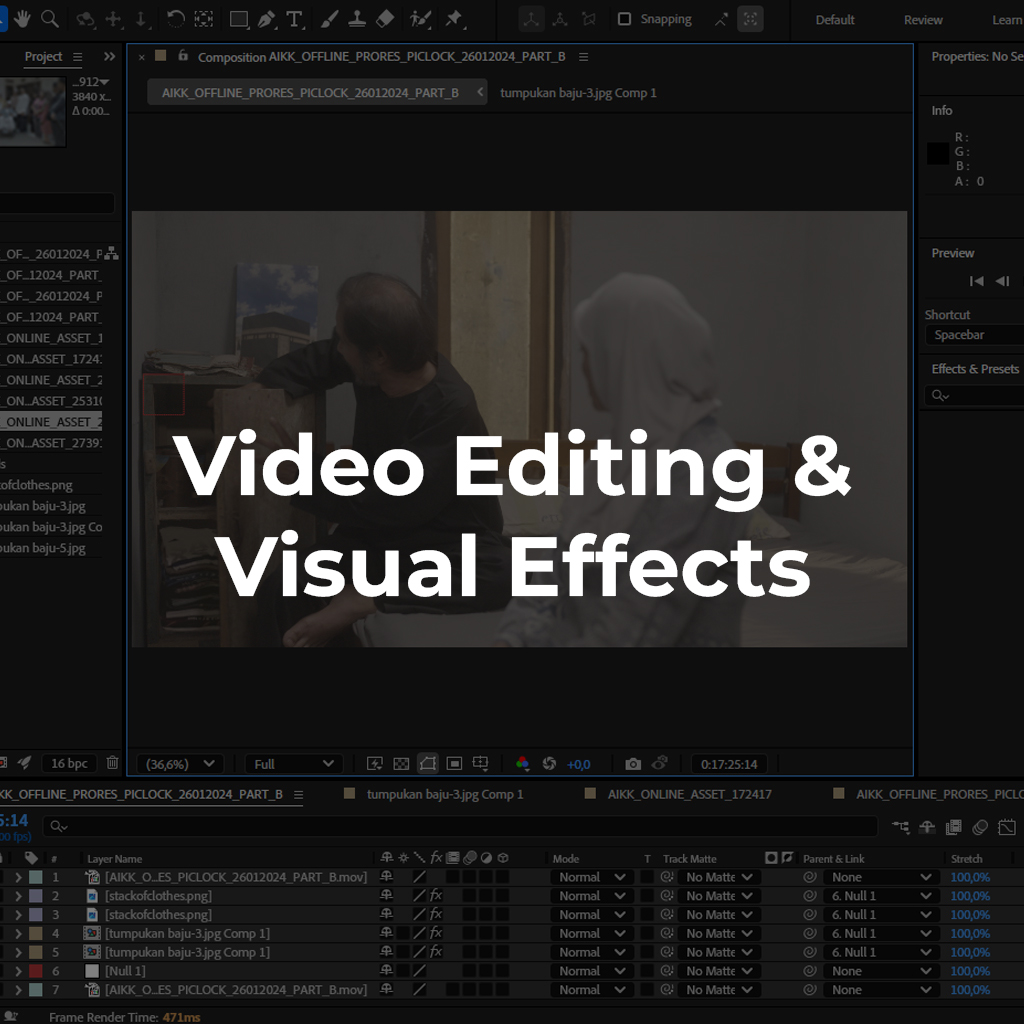
Task: Open the Full resolution dropdown
Action: (x=293, y=764)
